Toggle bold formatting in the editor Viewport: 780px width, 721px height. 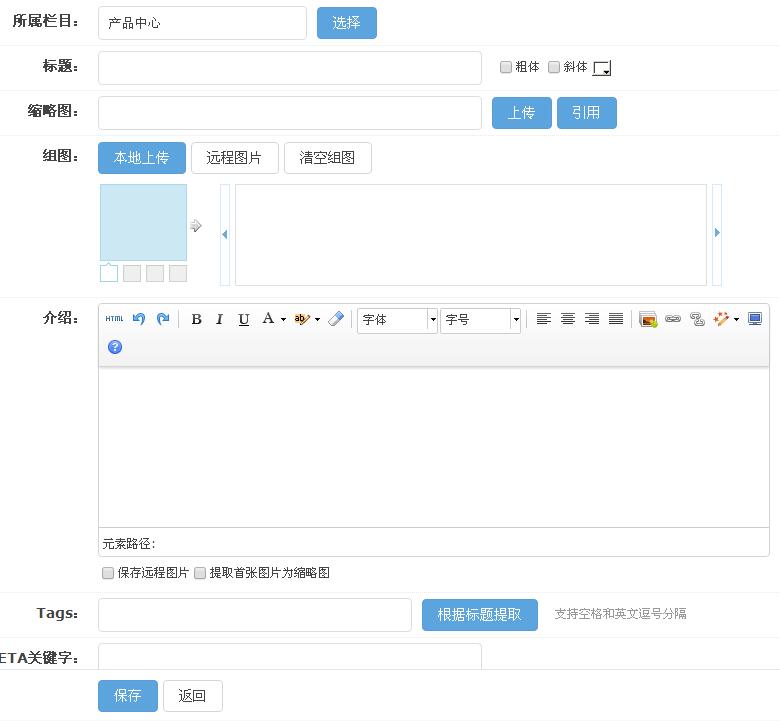pyautogui.click(x=196, y=319)
